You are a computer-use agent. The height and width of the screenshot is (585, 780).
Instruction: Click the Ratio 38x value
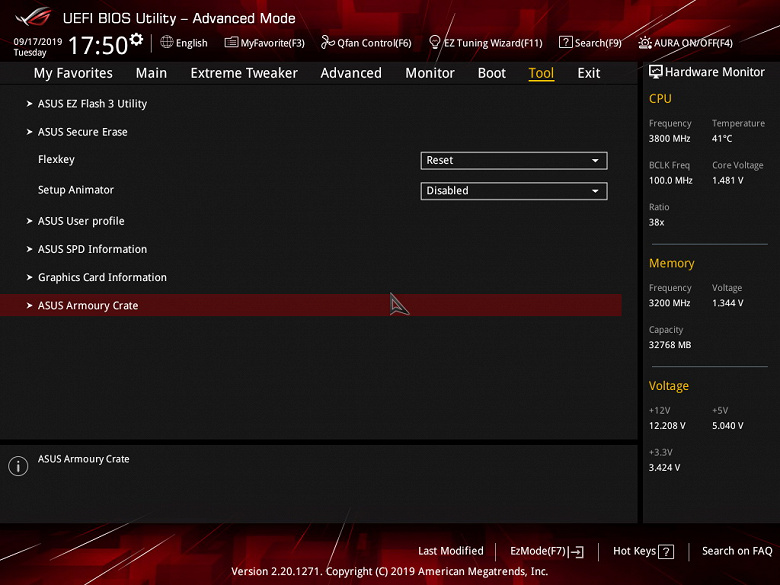(657, 222)
